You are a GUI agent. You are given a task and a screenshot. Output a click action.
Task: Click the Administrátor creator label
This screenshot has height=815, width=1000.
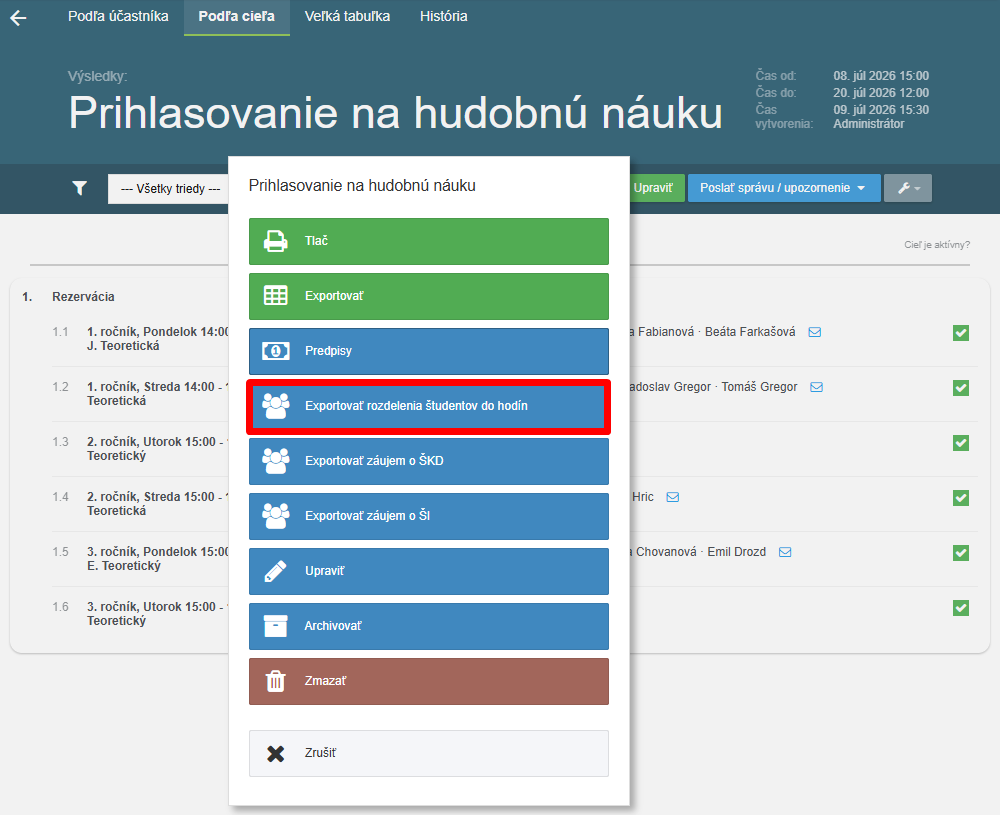tap(869, 124)
